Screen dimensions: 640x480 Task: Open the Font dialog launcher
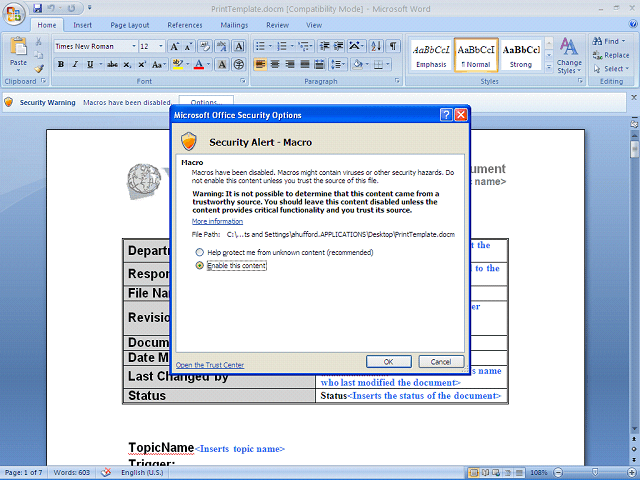pos(243,81)
